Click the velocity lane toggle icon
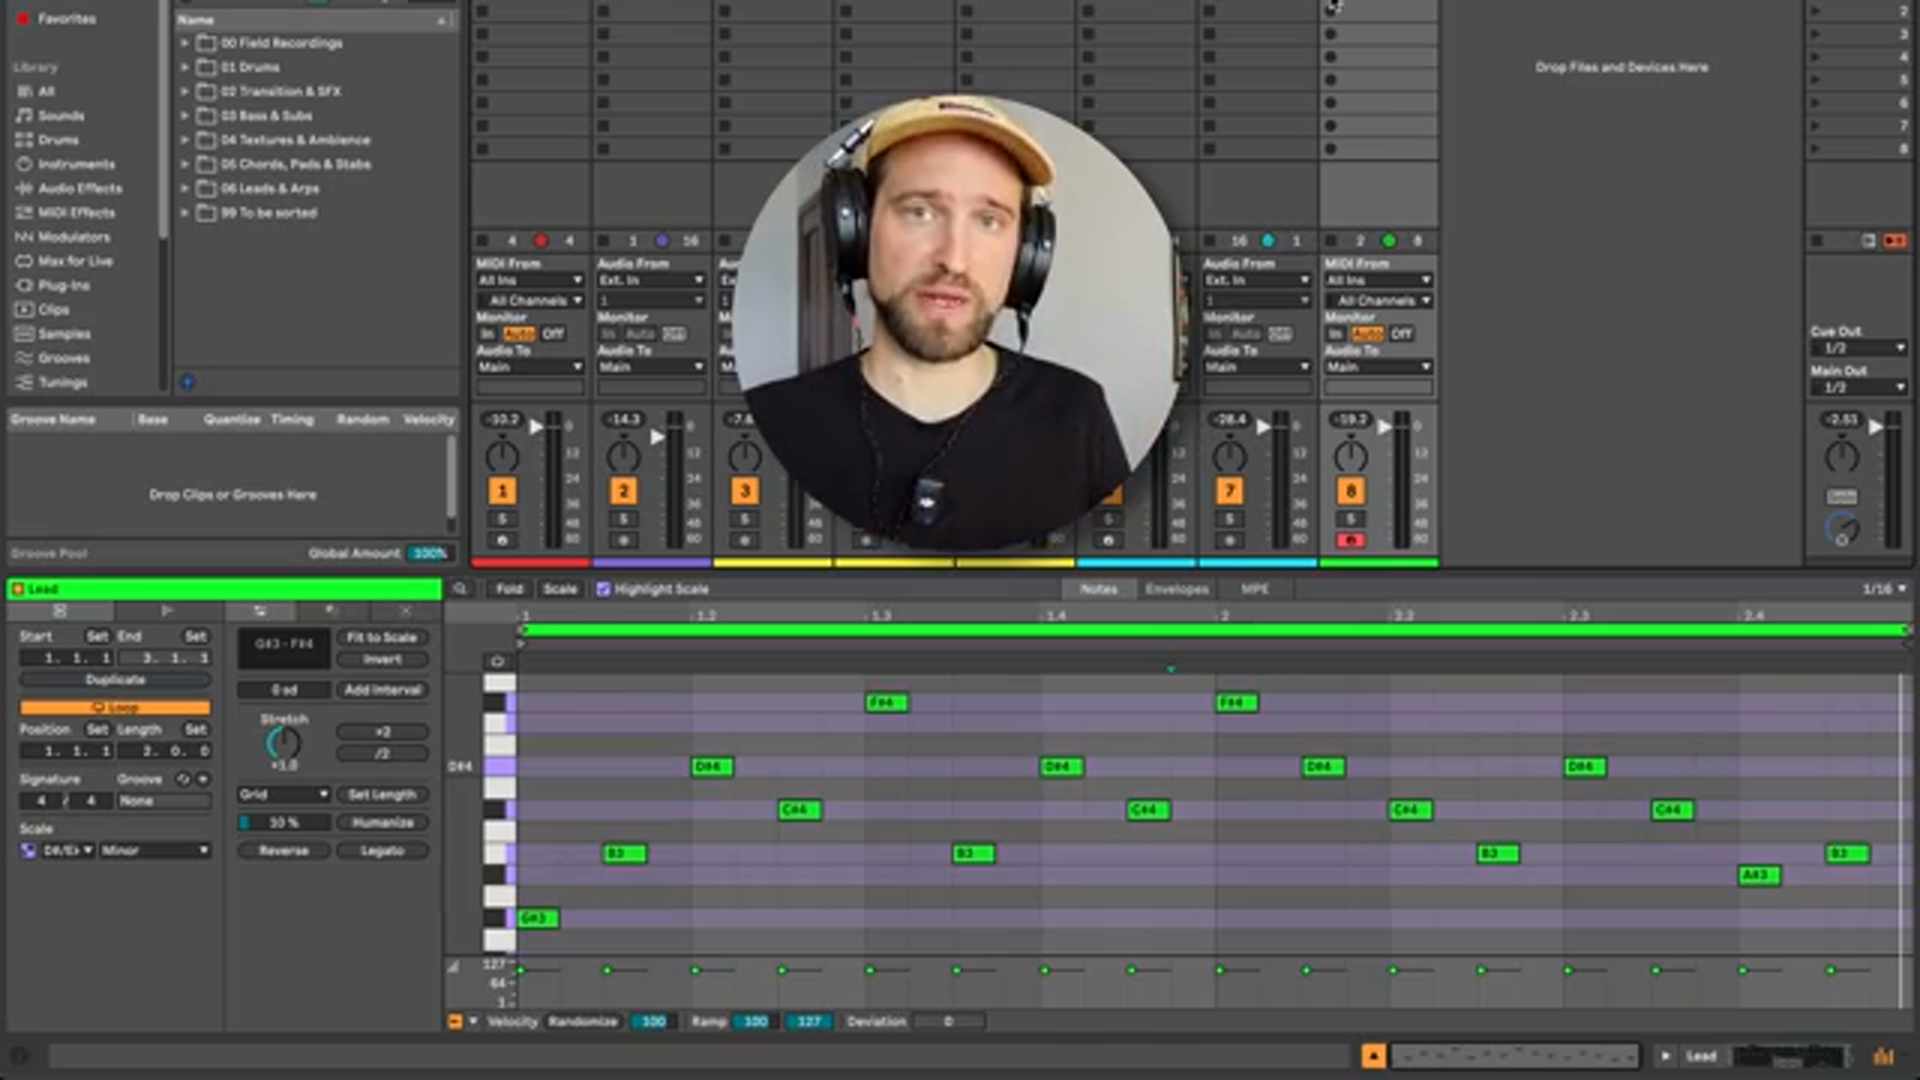Viewport: 1920px width, 1080px height. pos(455,1021)
